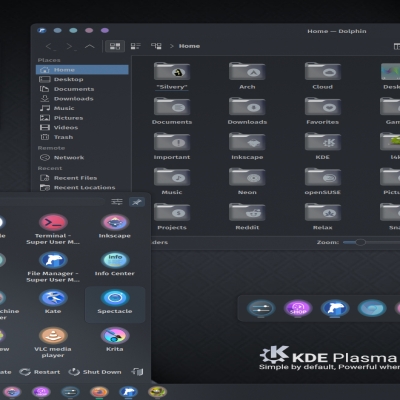
Task: Launch Inkscape from the launcher
Action: pyautogui.click(x=115, y=226)
